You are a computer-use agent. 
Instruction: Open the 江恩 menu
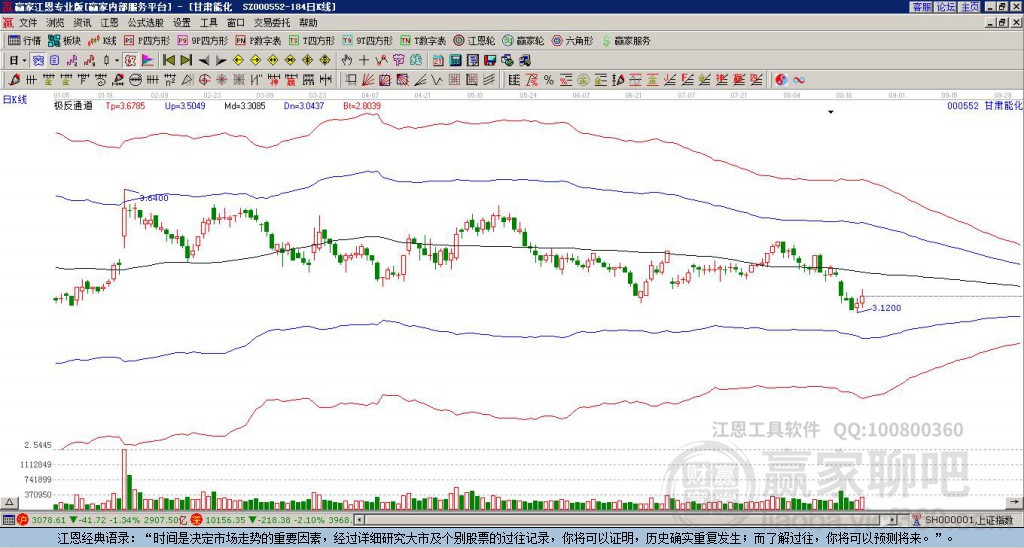pos(109,23)
